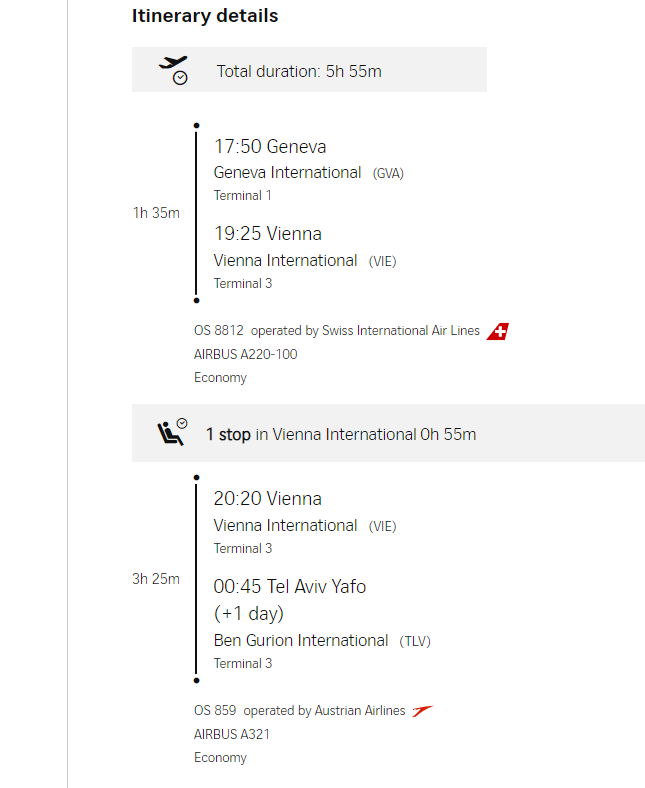Viewport: 645px width, 788px height.
Task: Click the flight duration clock icon
Action: tap(174, 70)
